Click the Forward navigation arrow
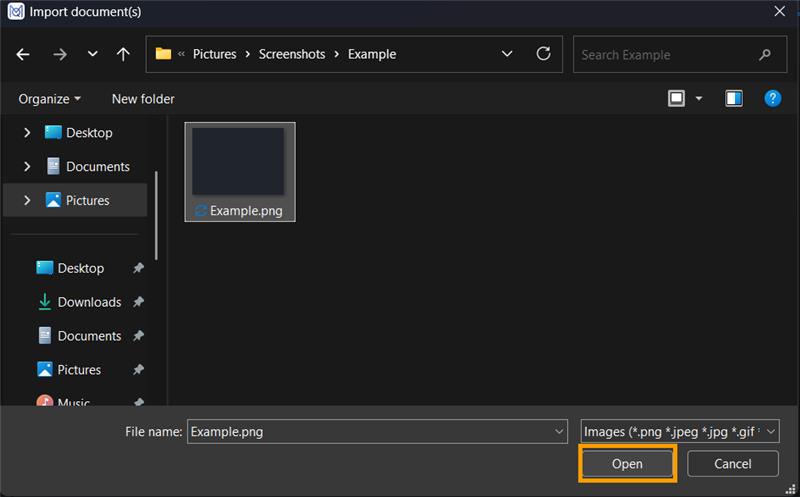 [59, 54]
